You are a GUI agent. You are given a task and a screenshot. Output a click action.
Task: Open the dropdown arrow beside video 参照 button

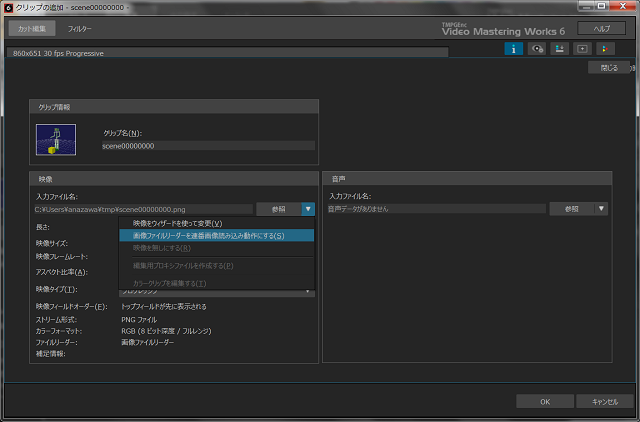tap(308, 209)
